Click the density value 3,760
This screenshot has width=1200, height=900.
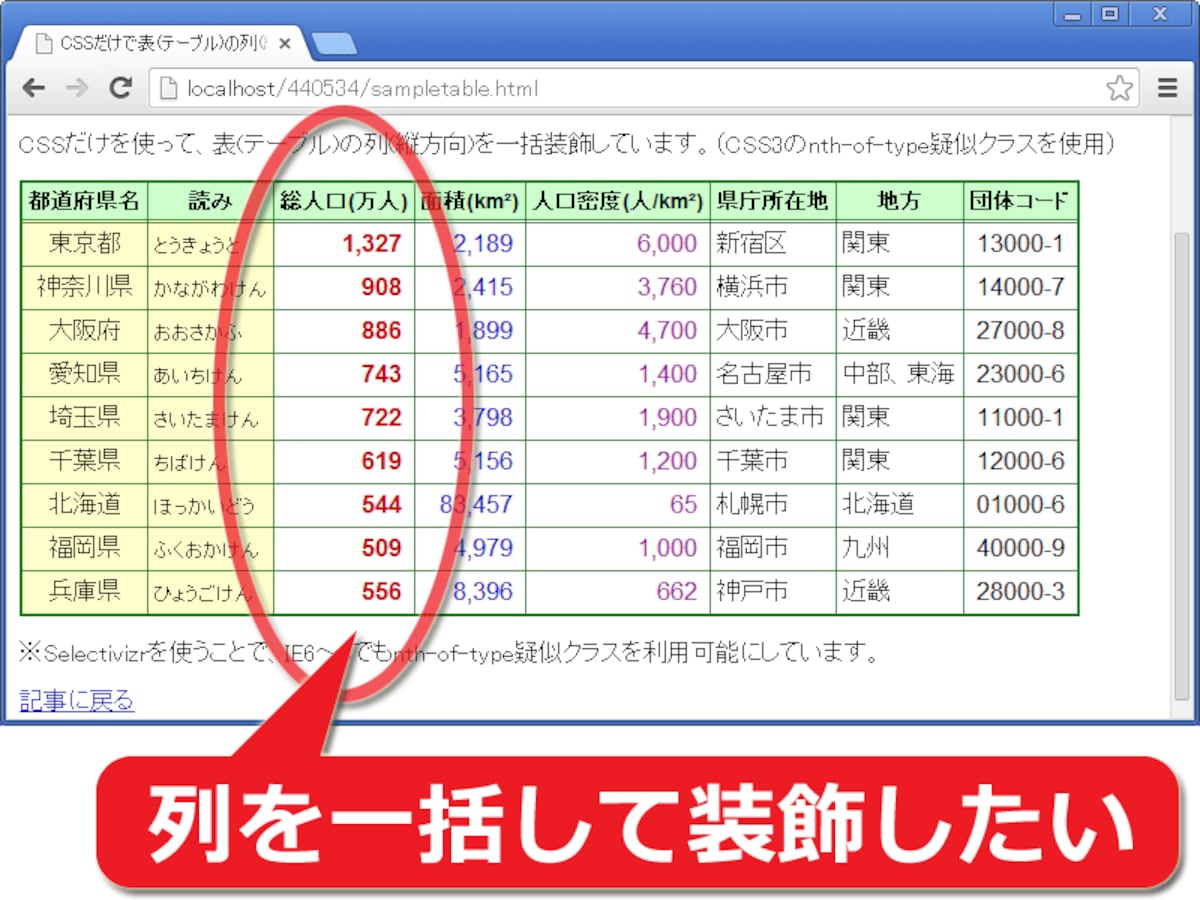(666, 287)
